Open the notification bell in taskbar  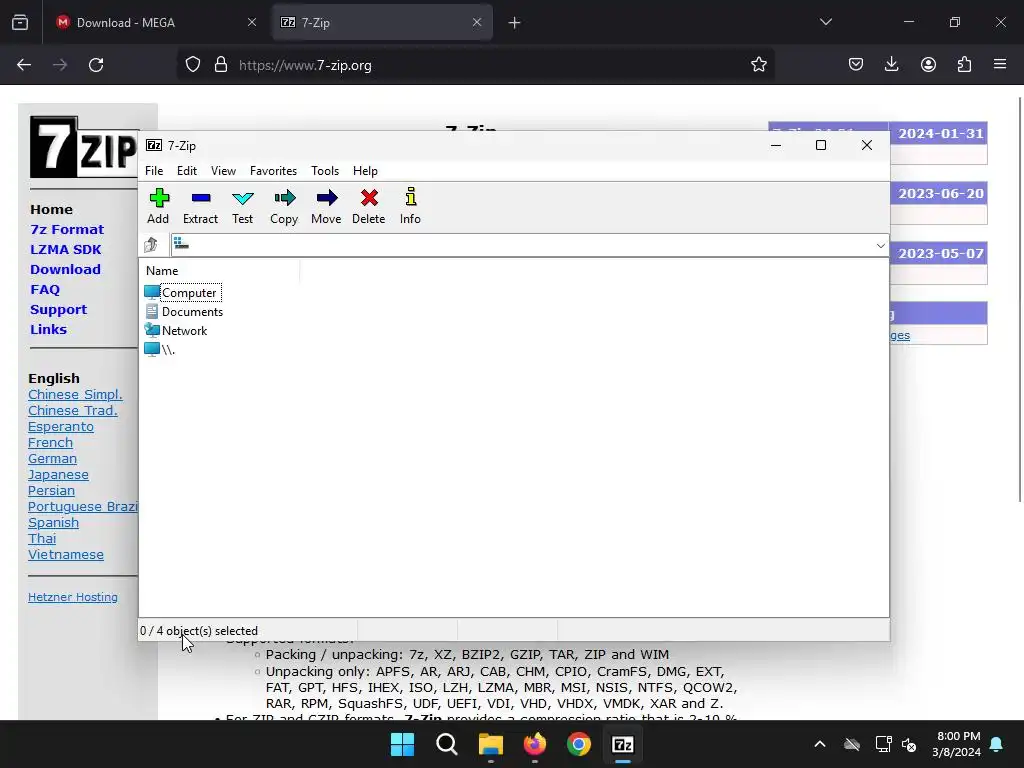(x=997, y=744)
